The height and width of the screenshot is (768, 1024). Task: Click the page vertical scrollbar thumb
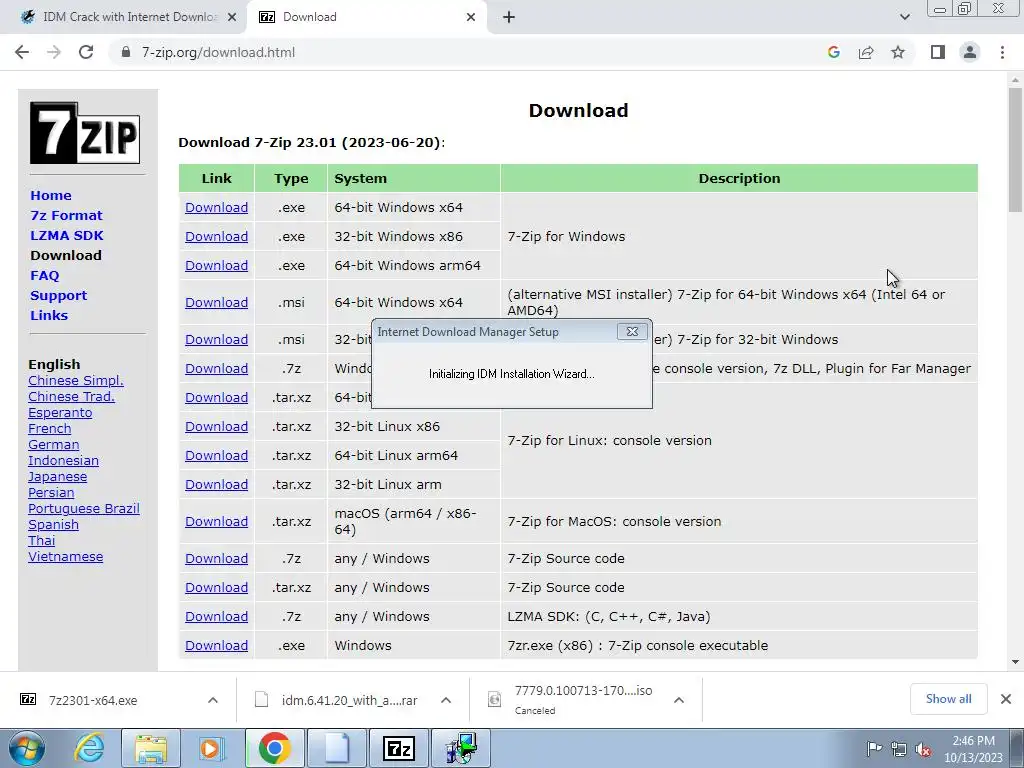(x=1015, y=150)
